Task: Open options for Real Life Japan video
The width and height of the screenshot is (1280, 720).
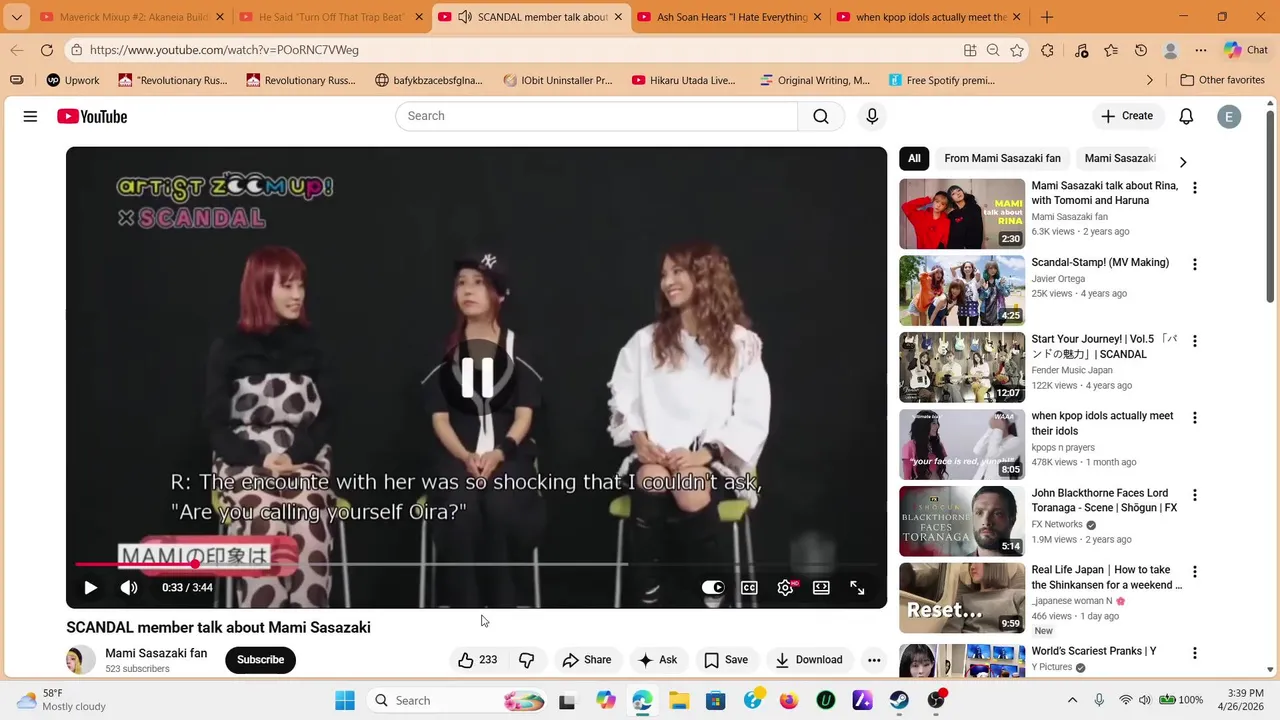Action: 1194,572
